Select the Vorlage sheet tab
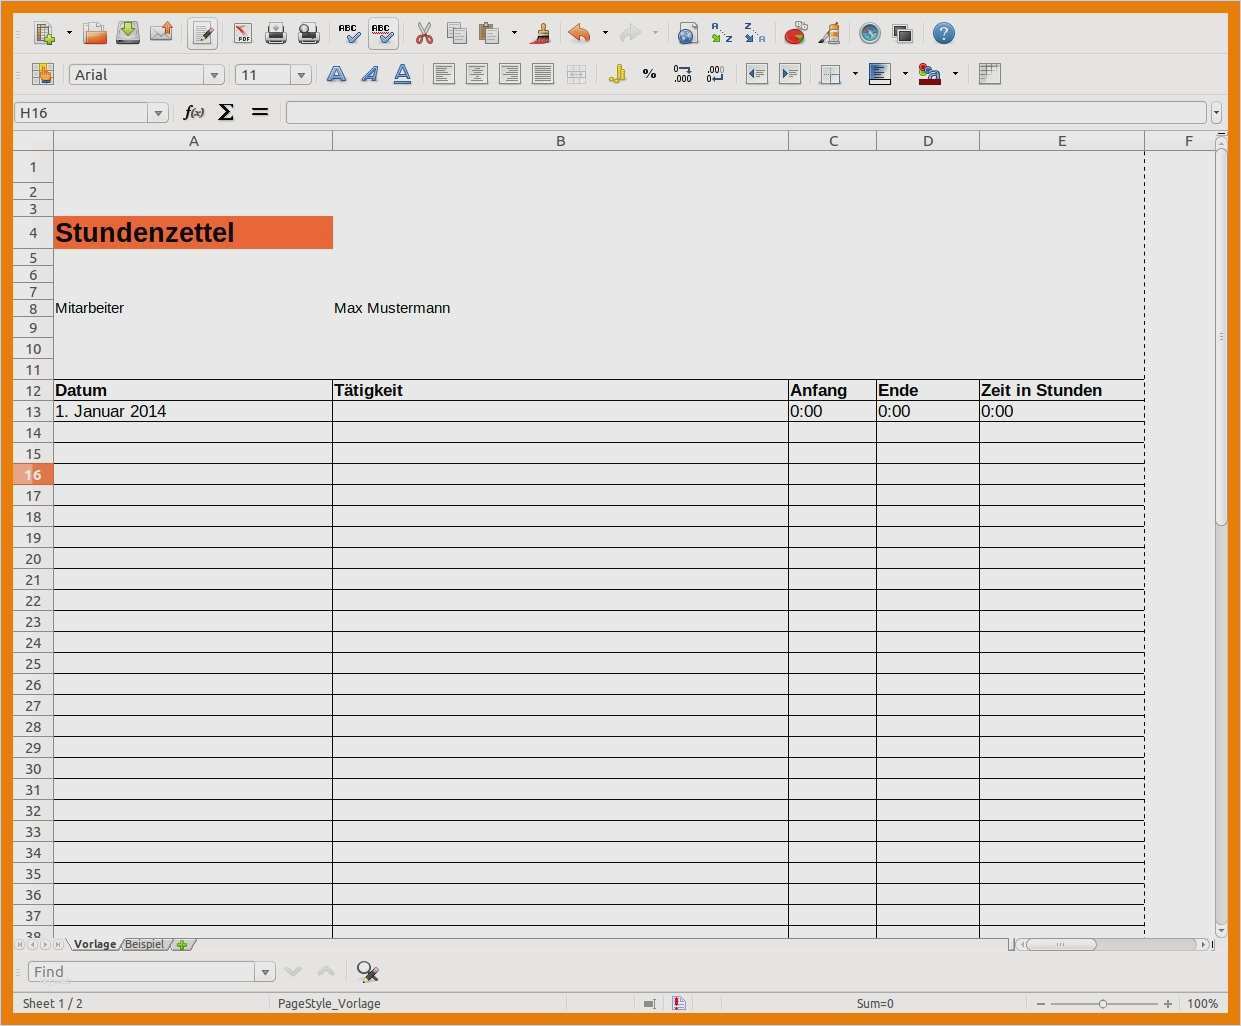Image resolution: width=1241 pixels, height=1026 pixels. tap(95, 944)
